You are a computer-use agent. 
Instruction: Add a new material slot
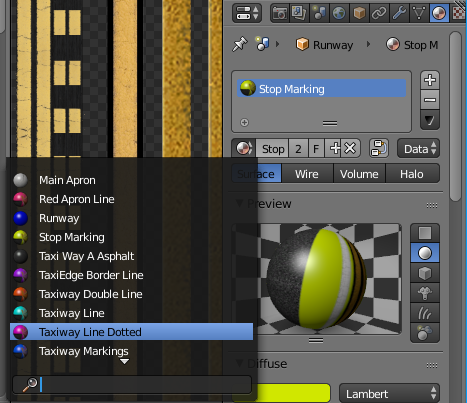click(x=430, y=80)
